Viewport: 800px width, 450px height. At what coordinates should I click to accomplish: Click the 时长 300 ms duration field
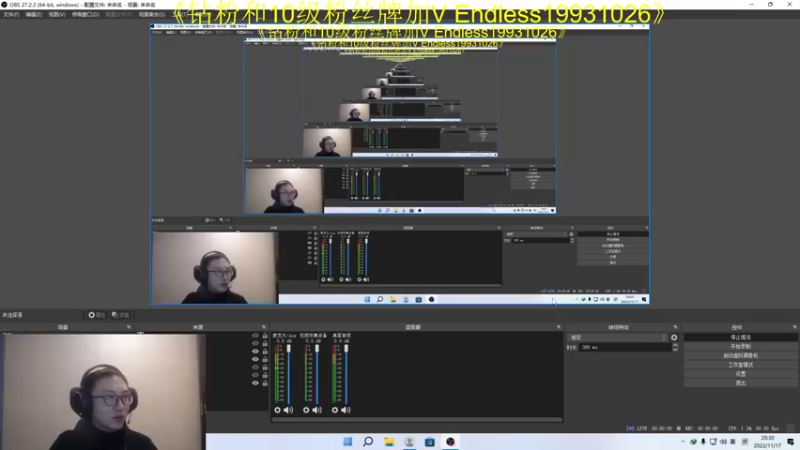coord(624,347)
